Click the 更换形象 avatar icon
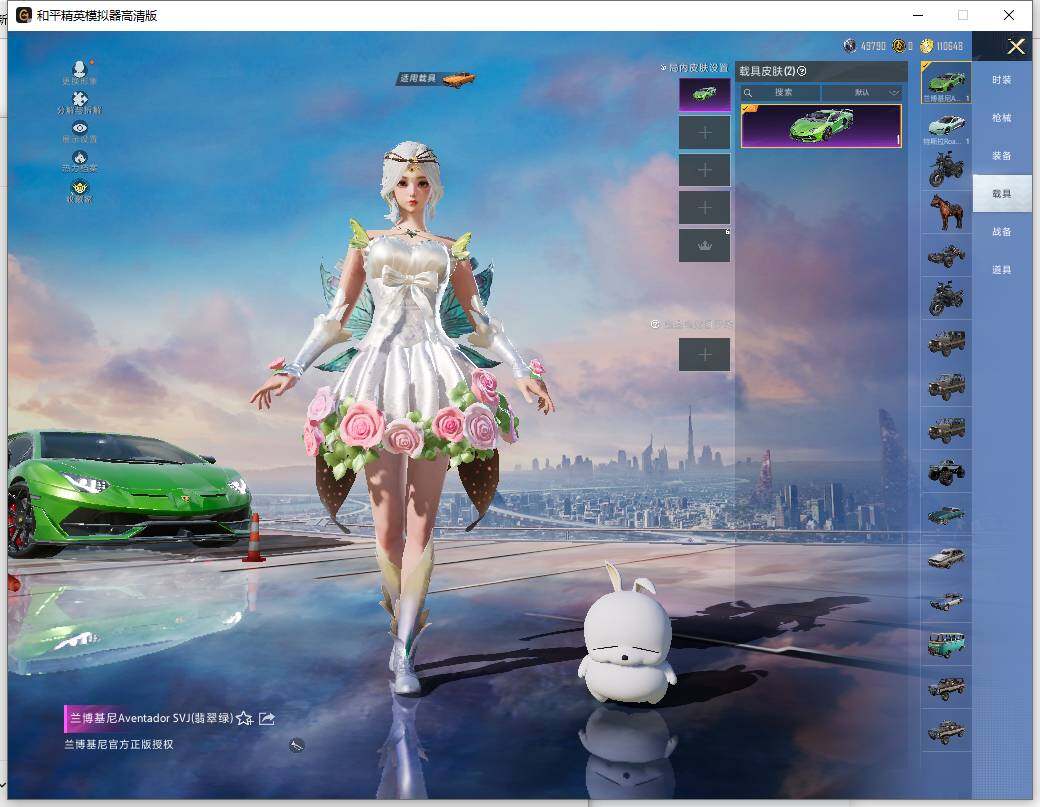This screenshot has width=1040, height=807. (79, 69)
